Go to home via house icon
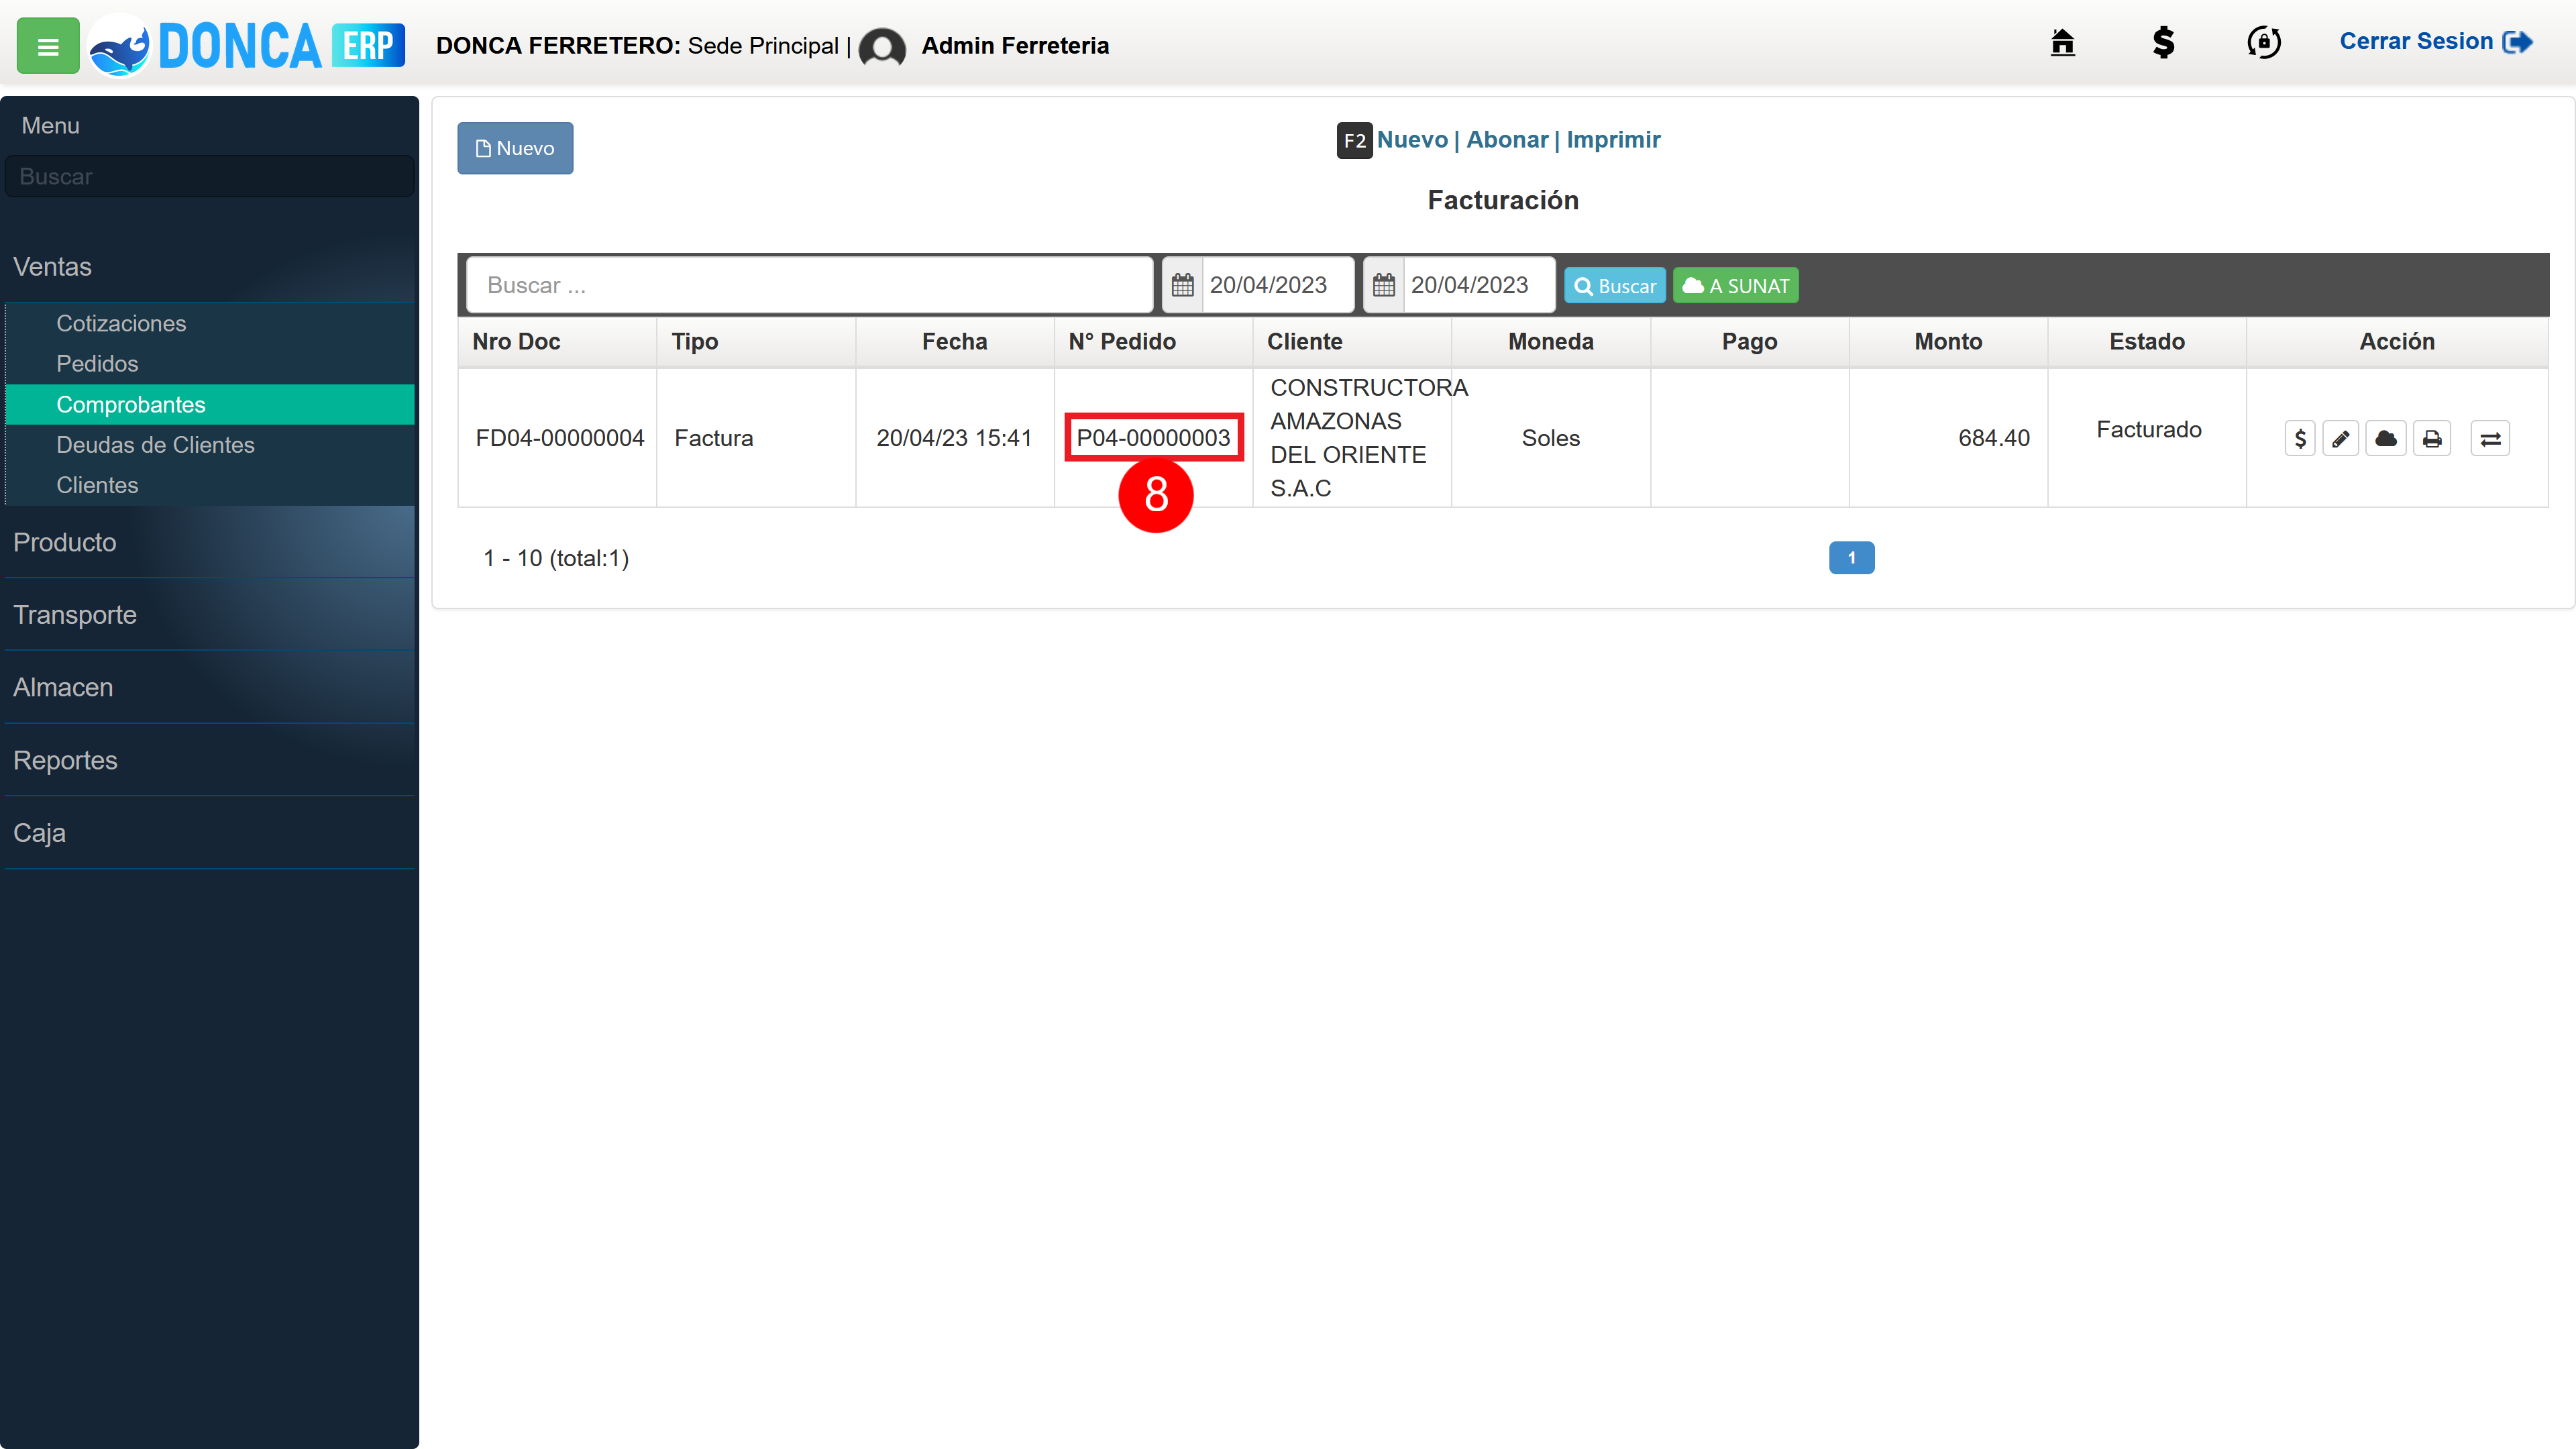2576x1449 pixels. tap(2062, 43)
